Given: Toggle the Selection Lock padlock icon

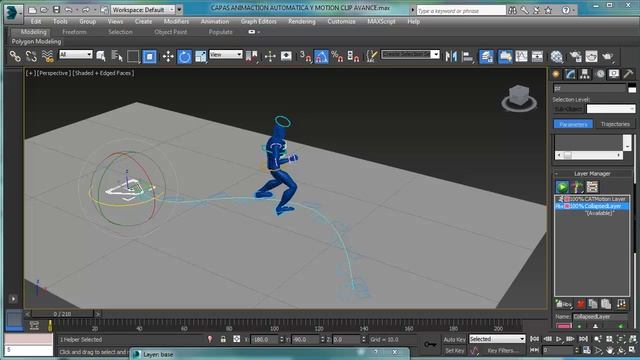Looking at the screenshot, I should pyautogui.click(x=223, y=339).
